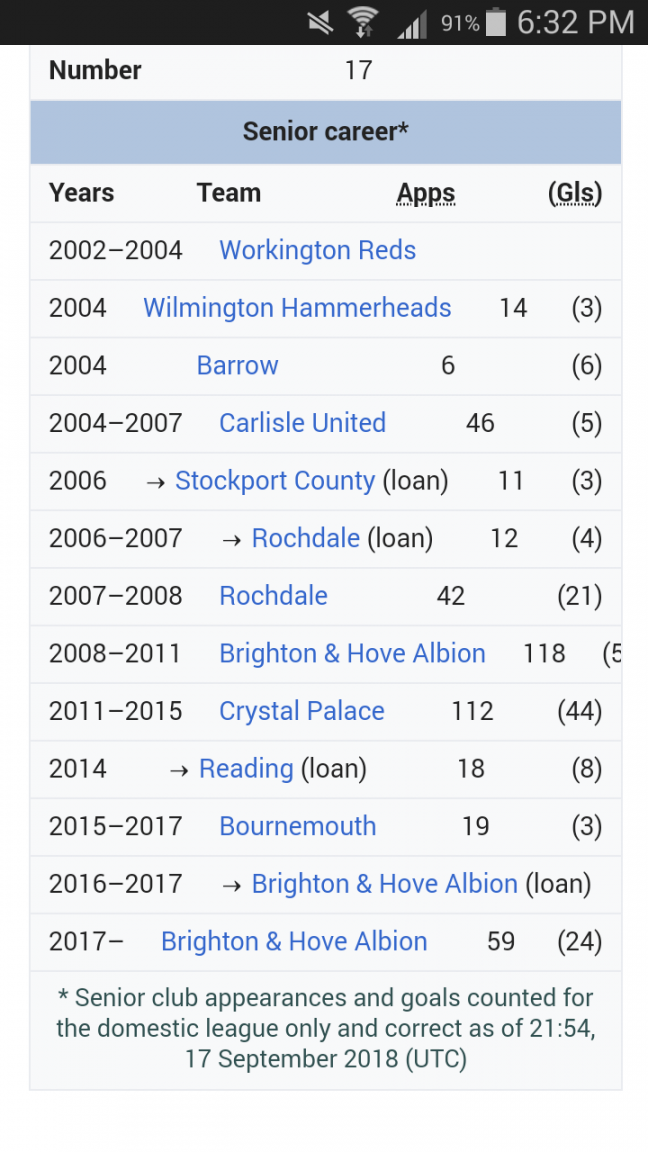Follow the Barrow team link
The image size is (648, 1152).
click(x=237, y=365)
